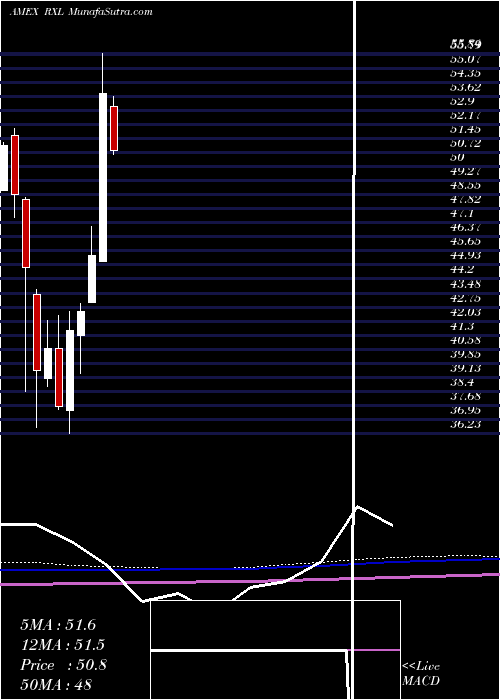
Task: Select the 37.68 price label
Action: point(465,396)
